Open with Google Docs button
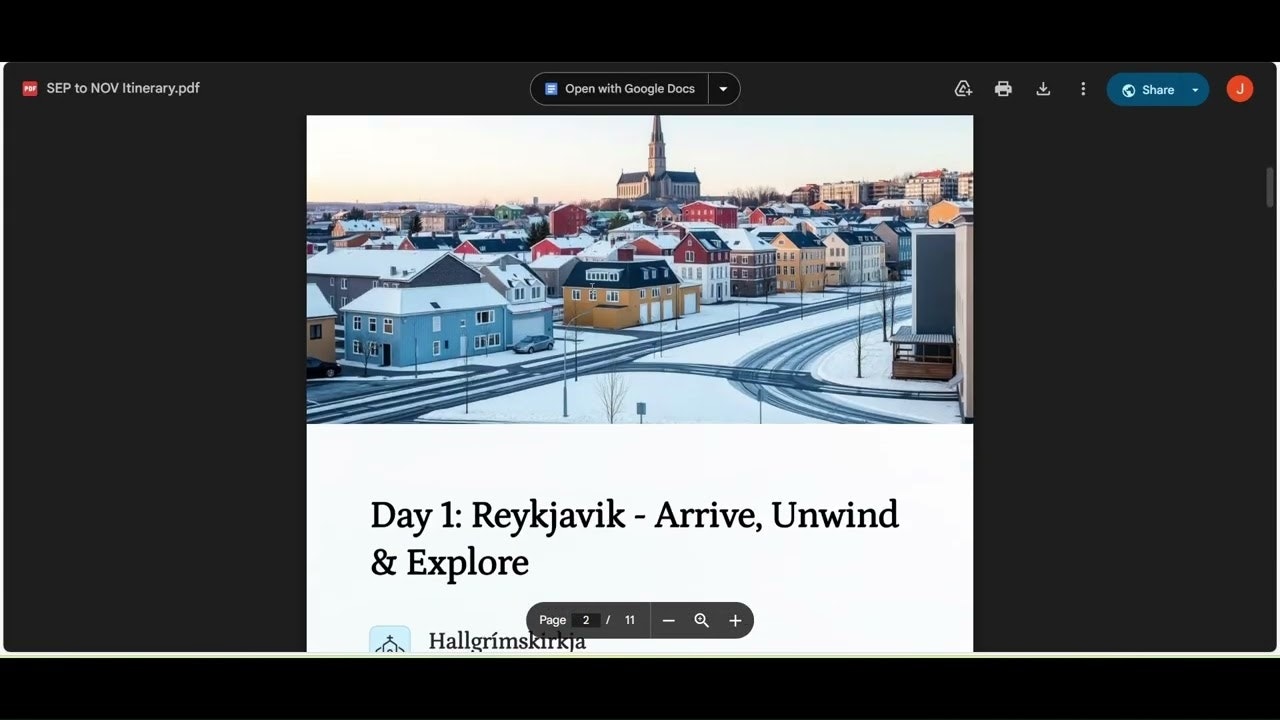Image resolution: width=1280 pixels, height=720 pixels. click(619, 89)
